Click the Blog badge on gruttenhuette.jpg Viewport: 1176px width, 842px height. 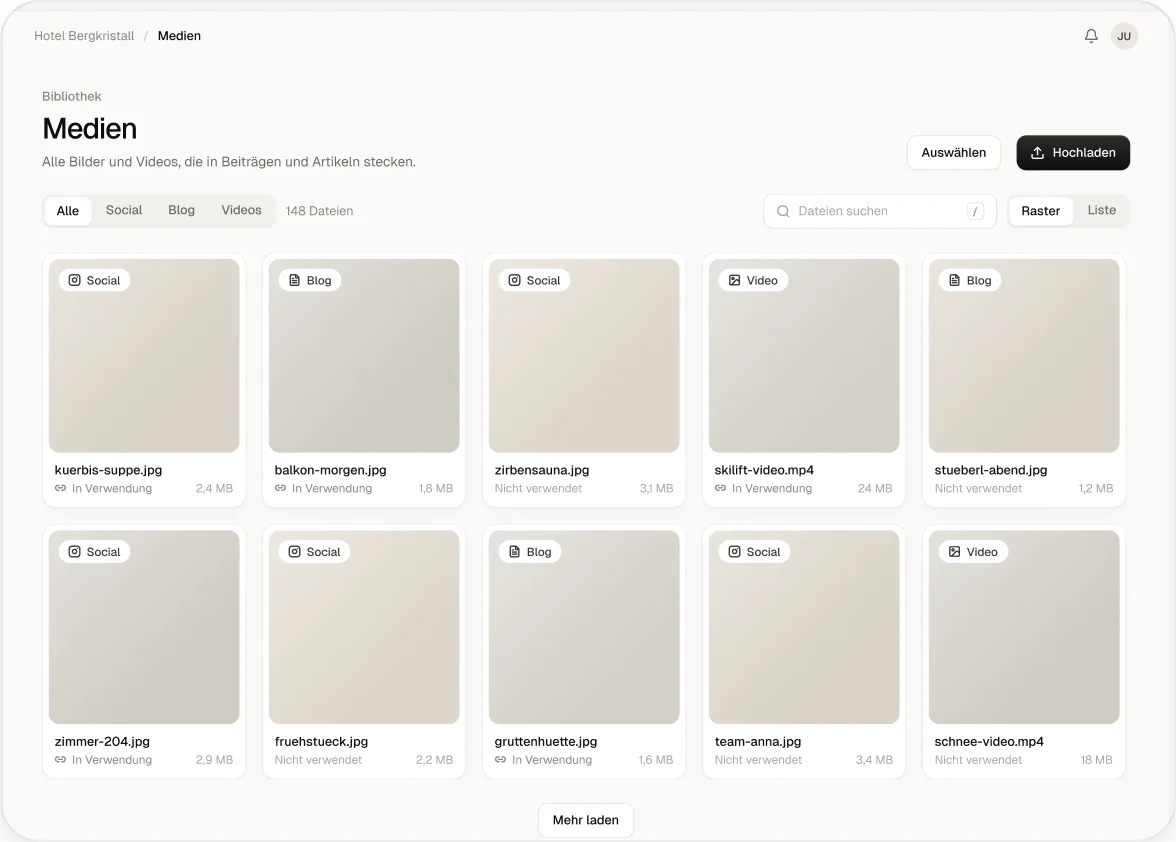click(530, 552)
